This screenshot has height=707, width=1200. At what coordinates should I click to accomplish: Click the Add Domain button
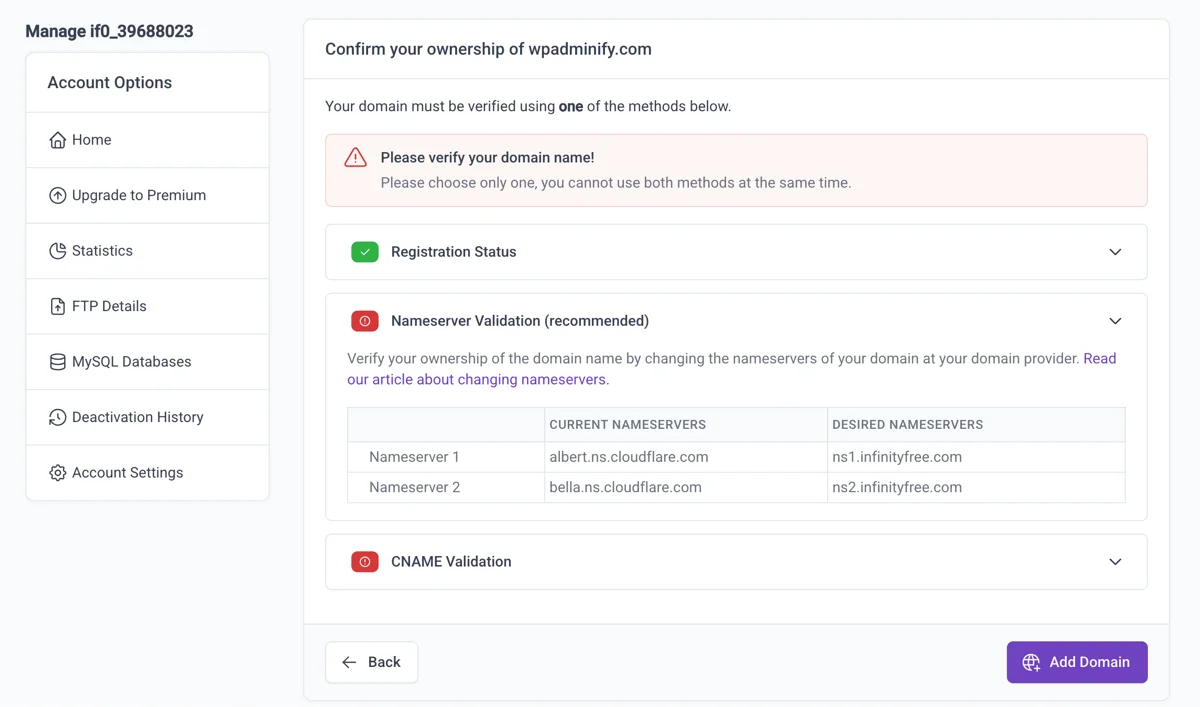pos(1077,662)
